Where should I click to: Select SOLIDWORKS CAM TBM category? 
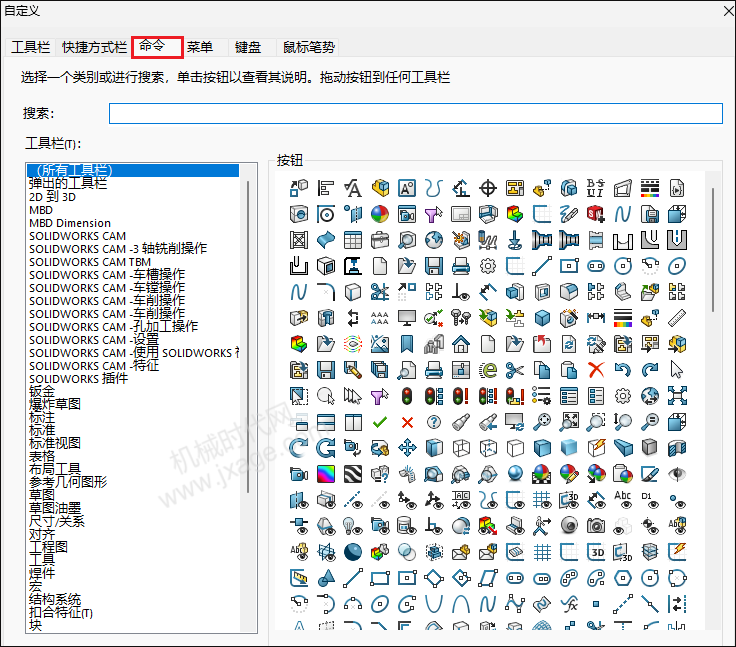click(x=90, y=262)
